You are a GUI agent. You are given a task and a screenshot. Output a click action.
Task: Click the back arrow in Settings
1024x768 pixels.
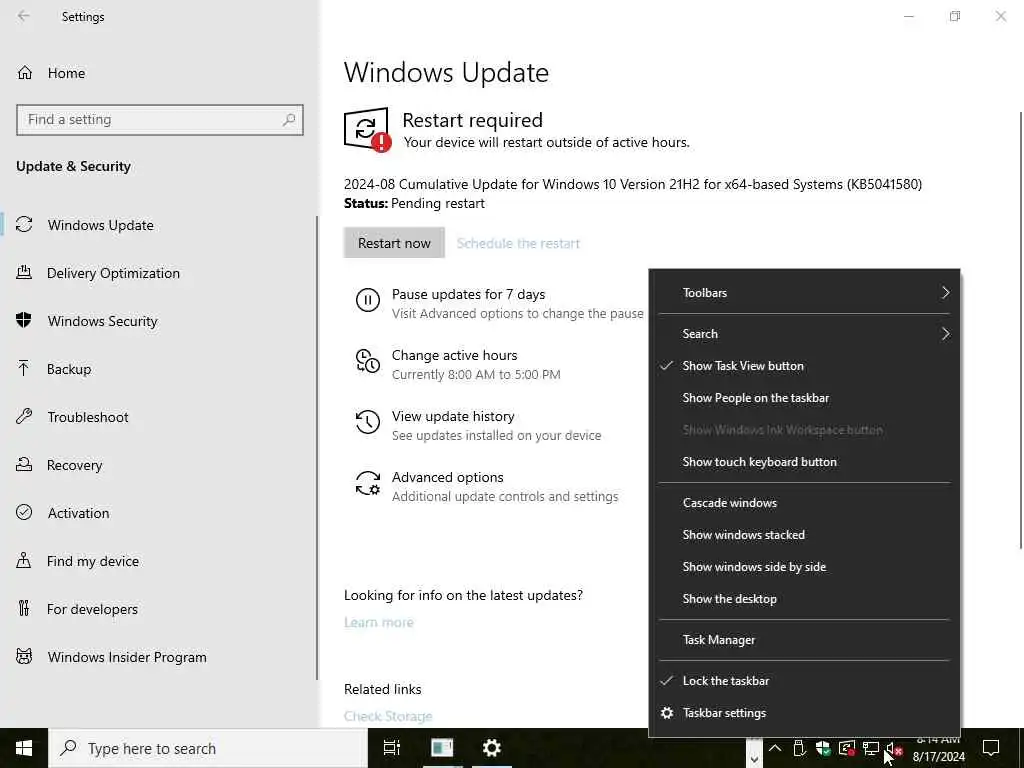(24, 16)
